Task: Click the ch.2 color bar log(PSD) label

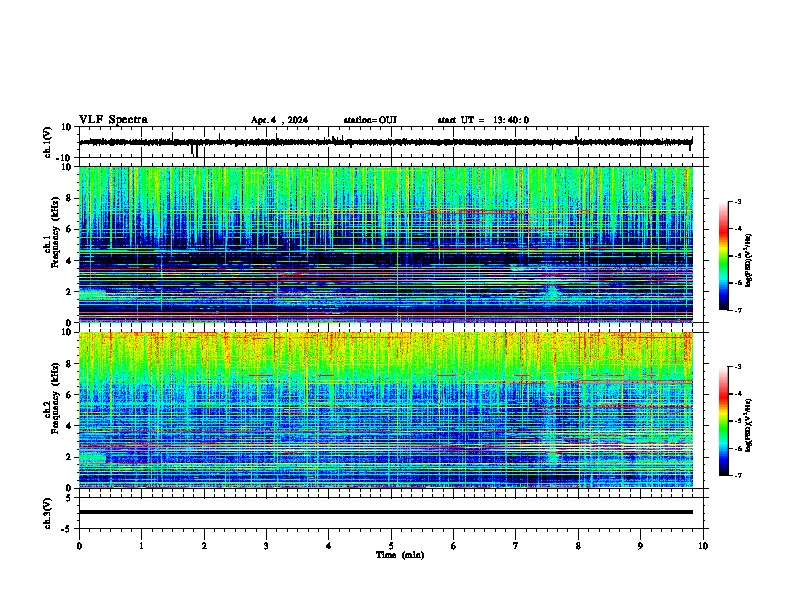Action: 748,425
